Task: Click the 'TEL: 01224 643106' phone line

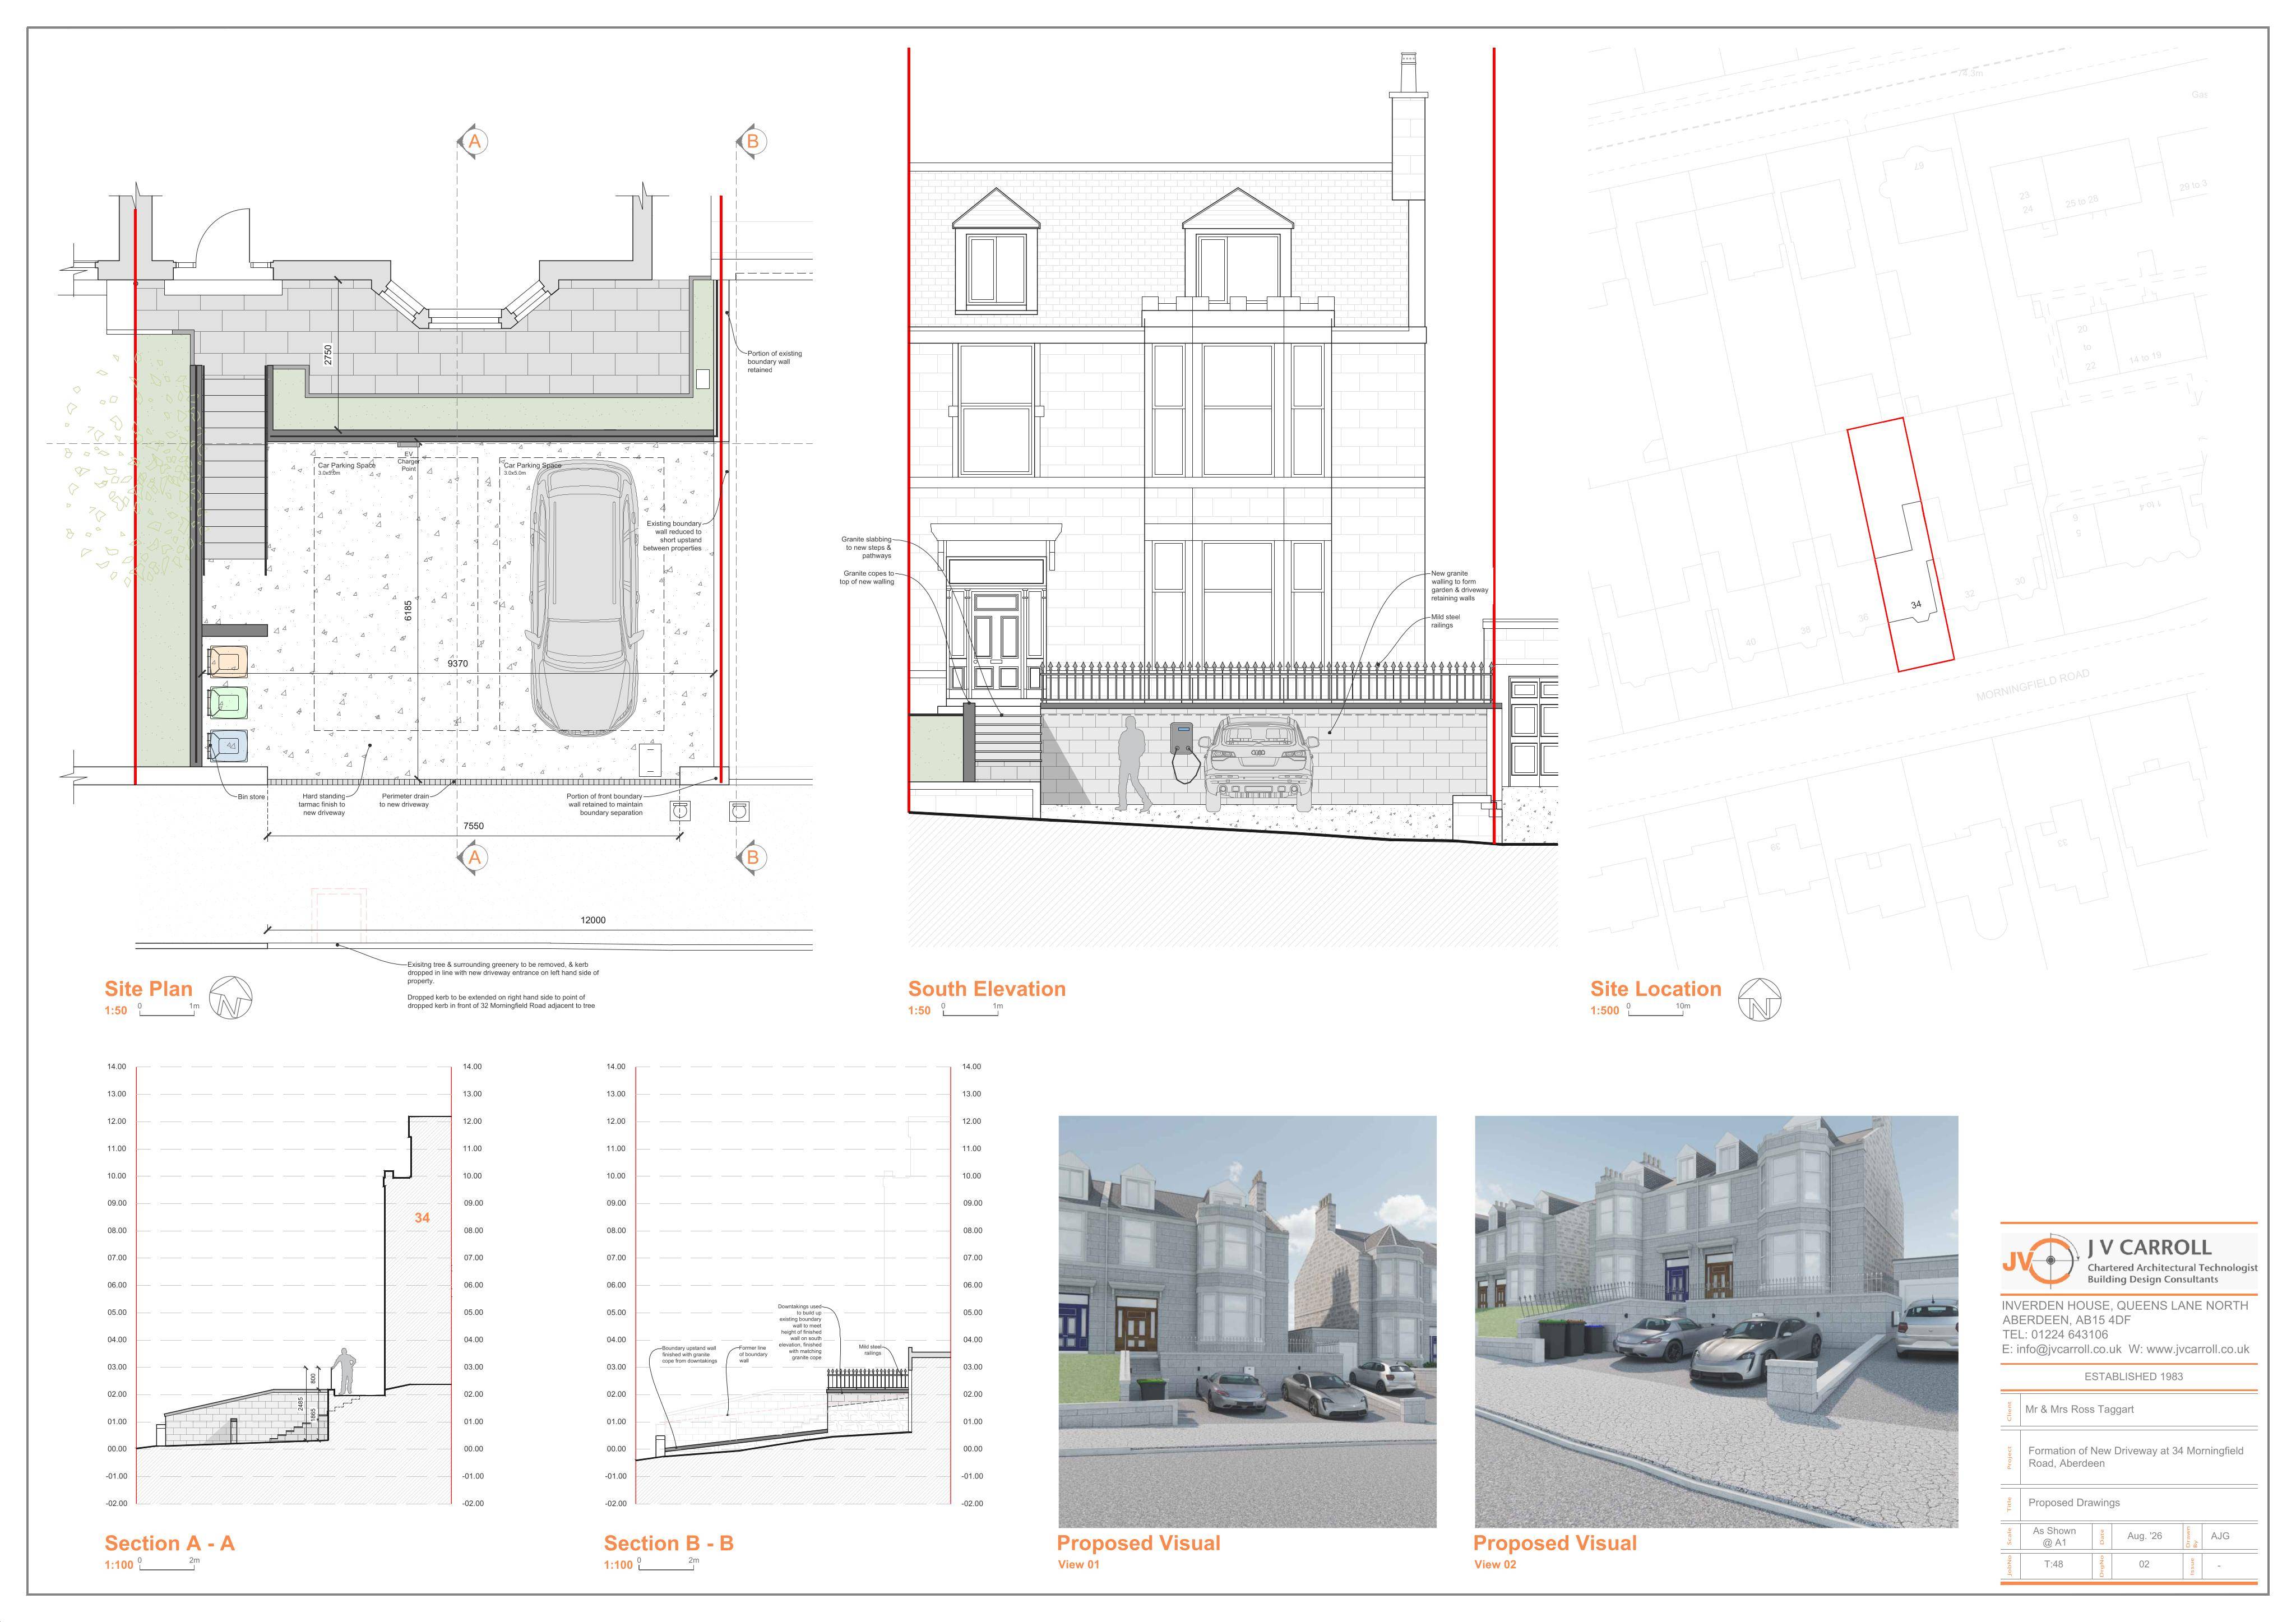Action: 2055,1334
